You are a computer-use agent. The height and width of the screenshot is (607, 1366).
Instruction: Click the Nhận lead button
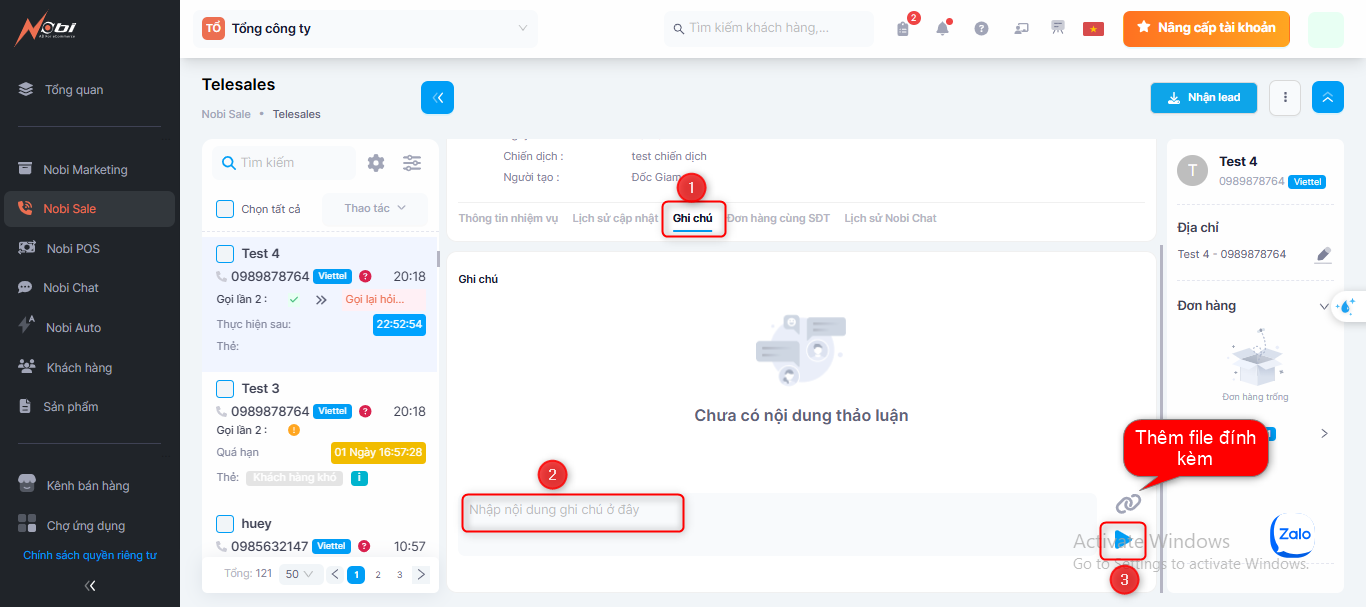coord(1203,98)
